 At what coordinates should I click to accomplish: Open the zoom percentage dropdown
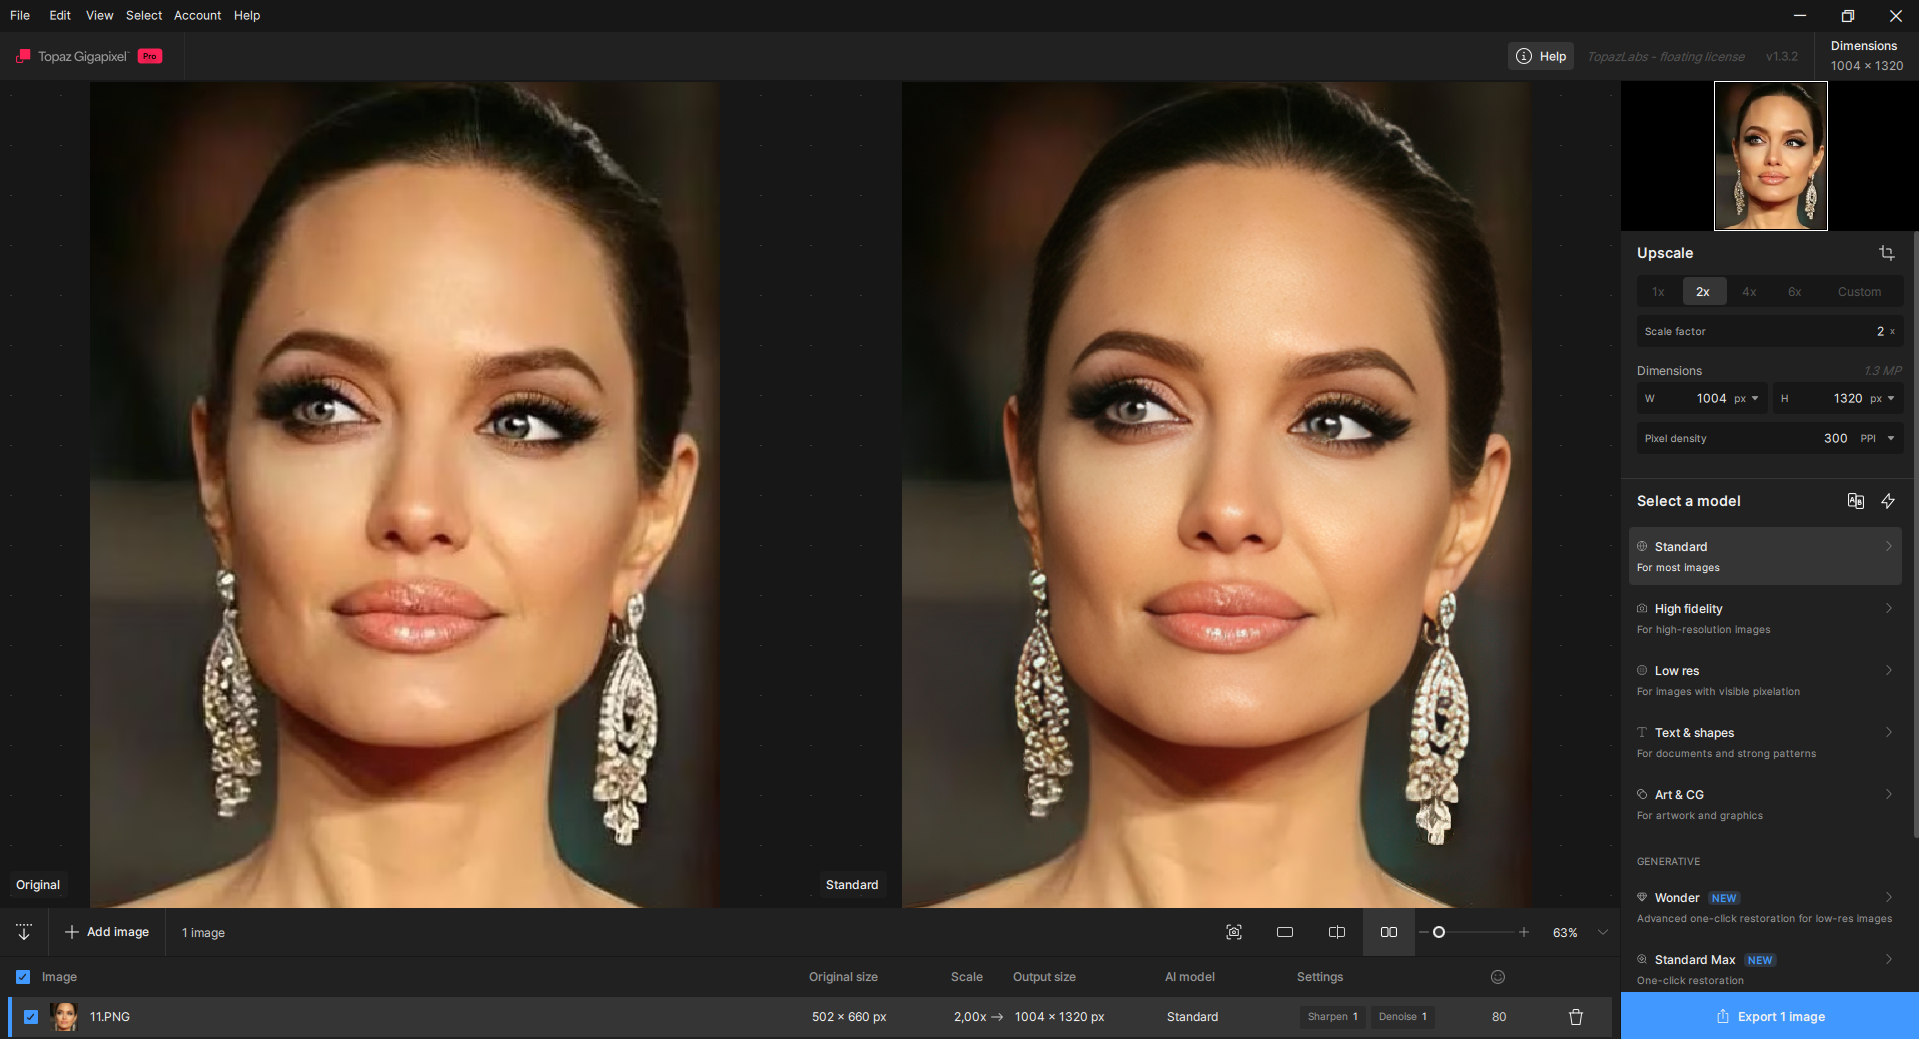1603,932
